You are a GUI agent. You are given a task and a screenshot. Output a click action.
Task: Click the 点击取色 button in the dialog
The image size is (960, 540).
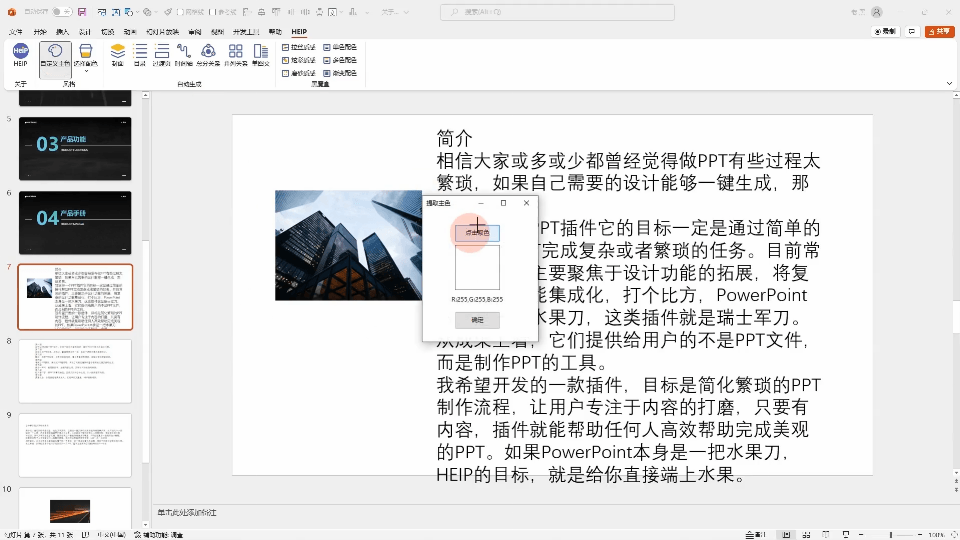477,232
